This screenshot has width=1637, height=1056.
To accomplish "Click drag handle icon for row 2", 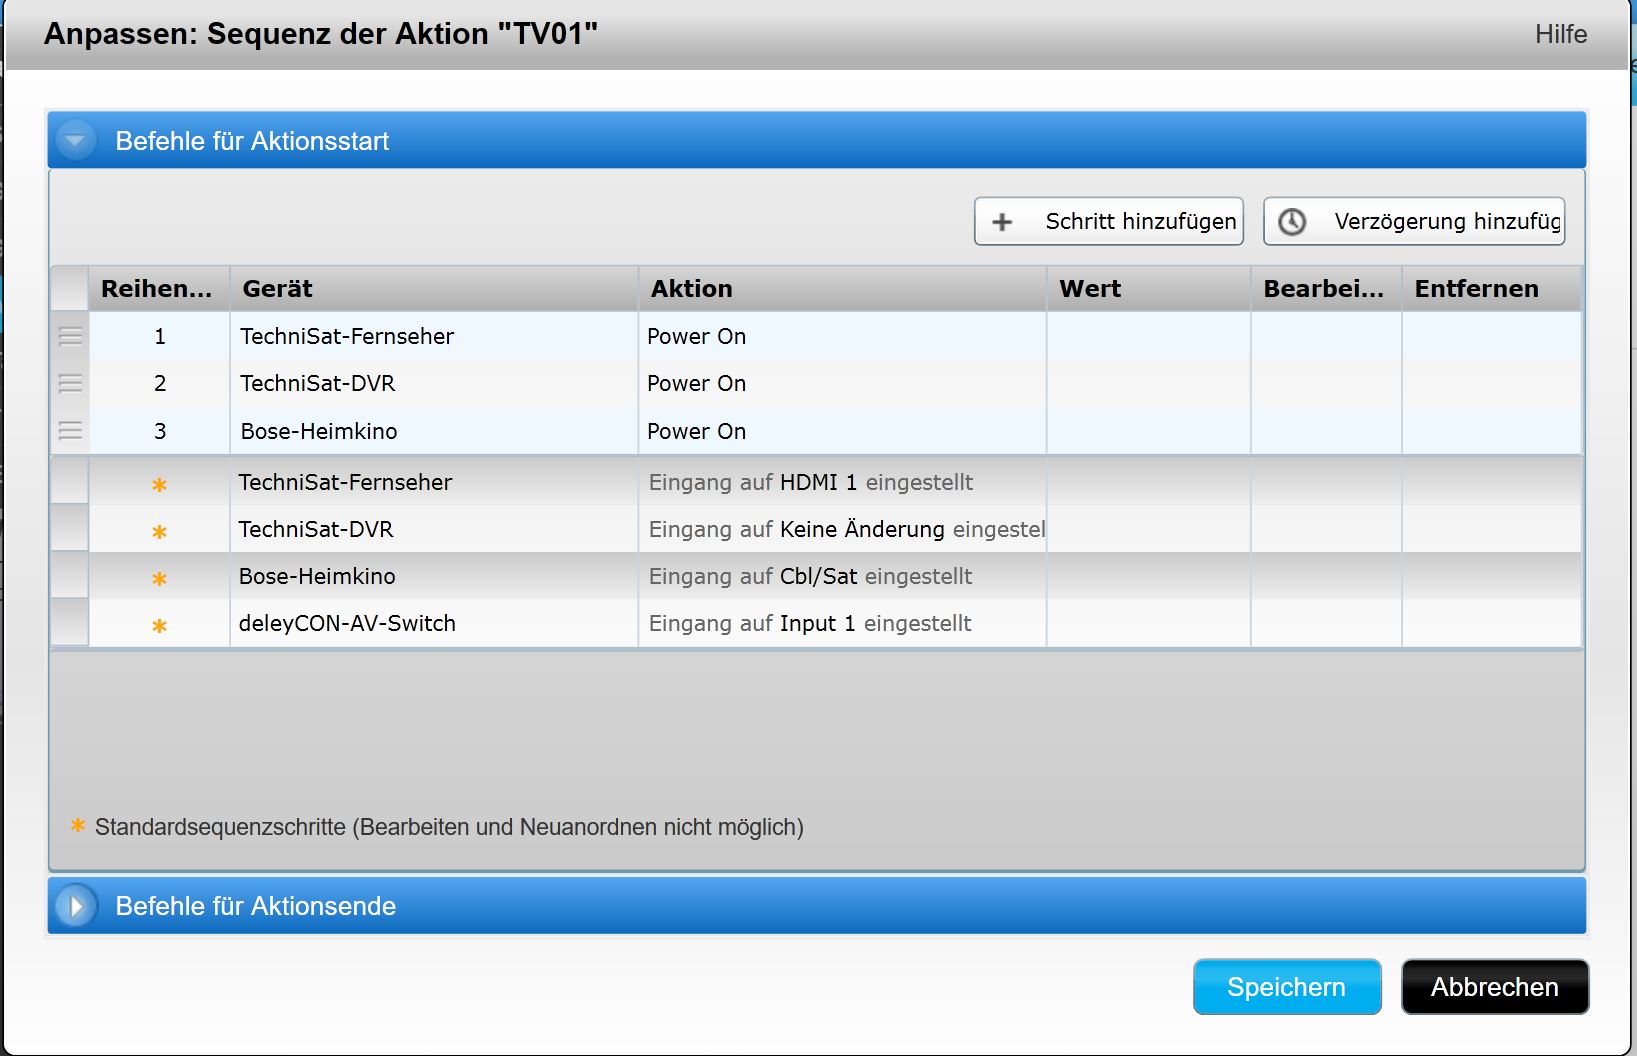I will (70, 384).
